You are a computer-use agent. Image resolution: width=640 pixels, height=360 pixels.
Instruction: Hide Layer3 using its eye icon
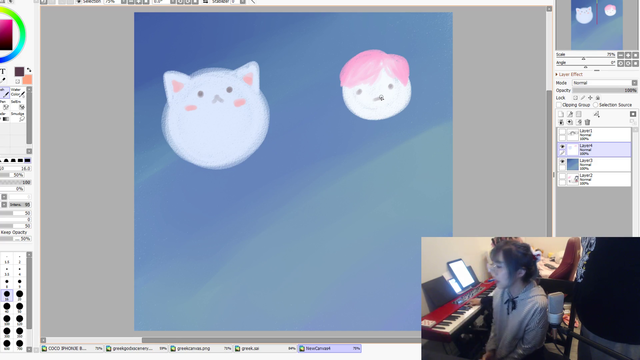click(562, 162)
